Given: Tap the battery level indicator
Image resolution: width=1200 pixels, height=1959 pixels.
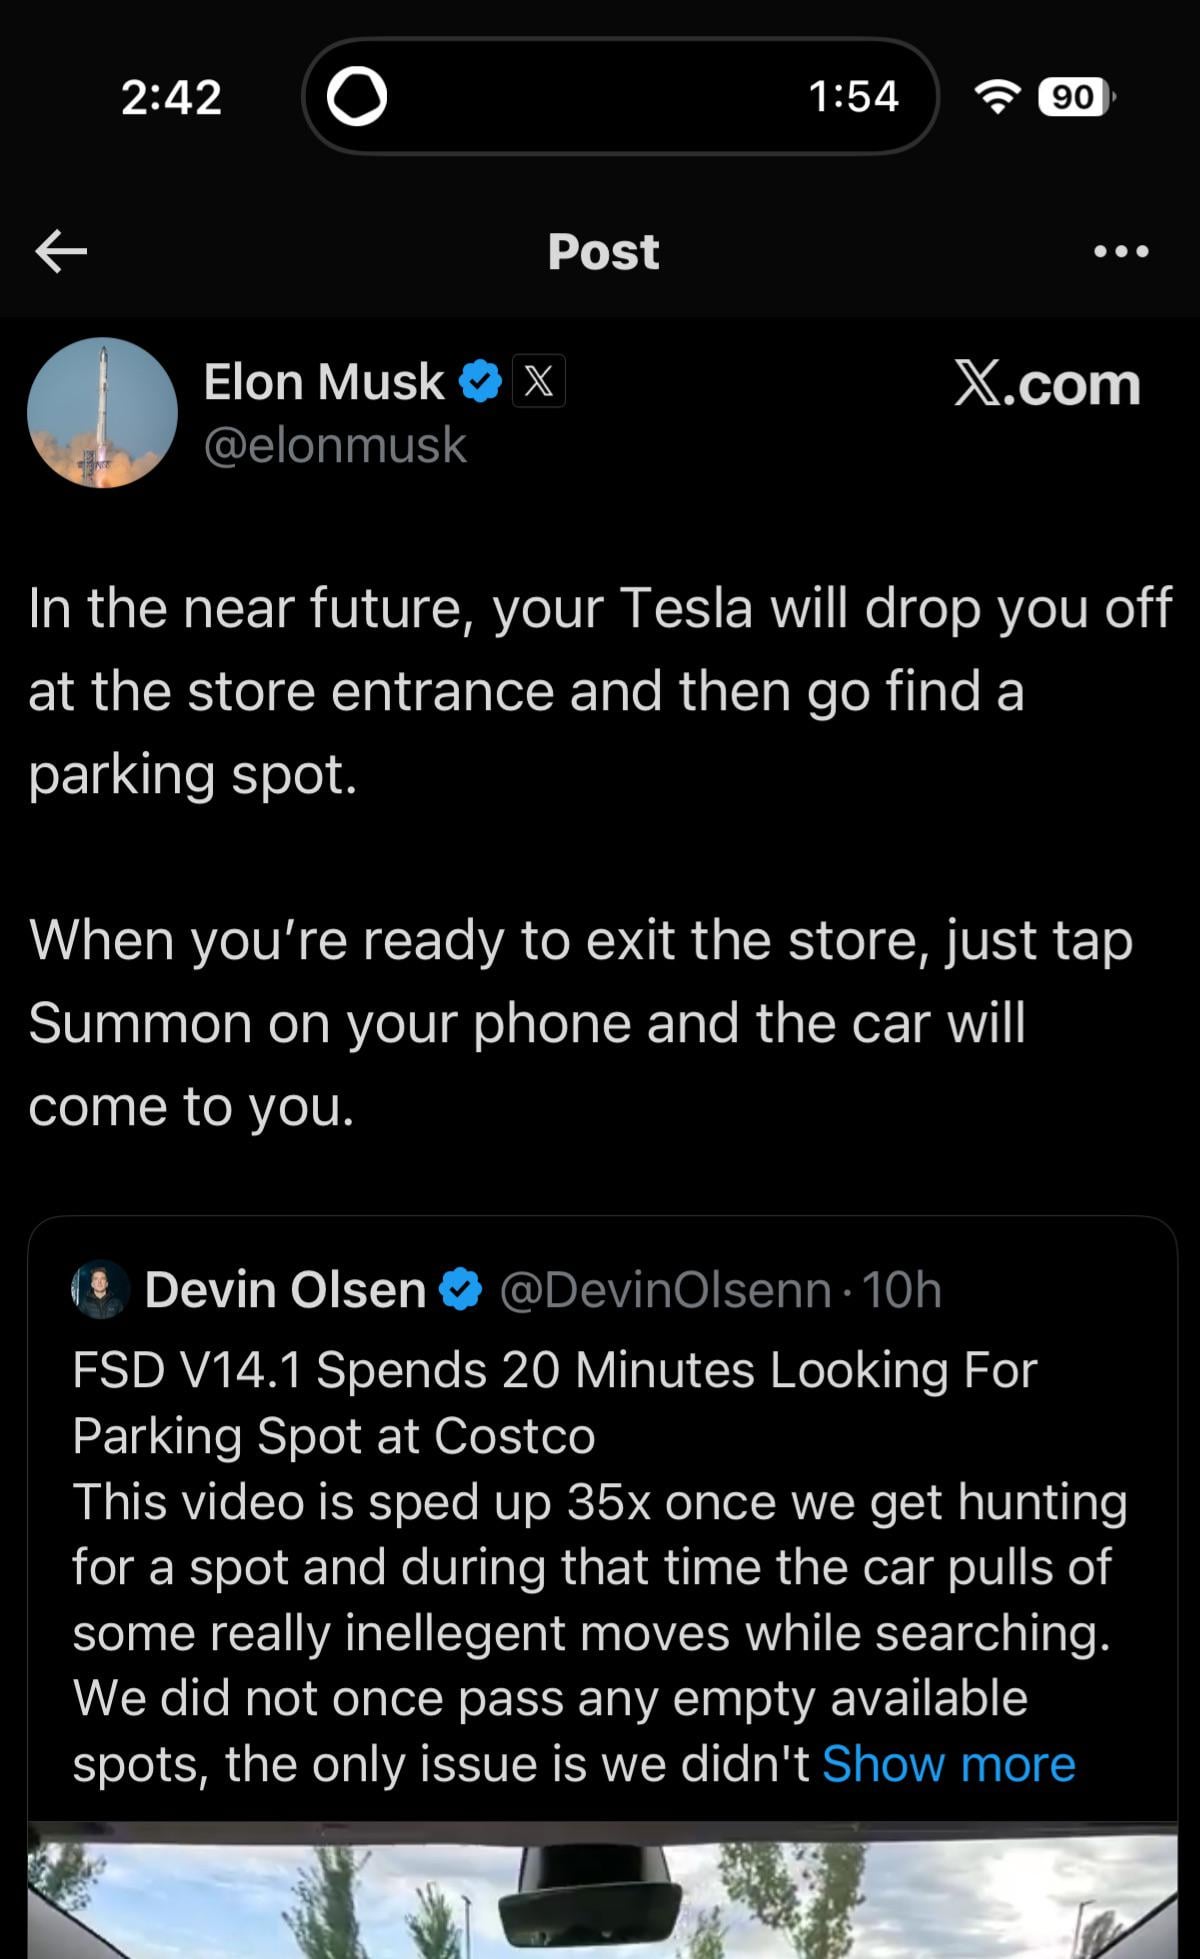Looking at the screenshot, I should point(1075,97).
